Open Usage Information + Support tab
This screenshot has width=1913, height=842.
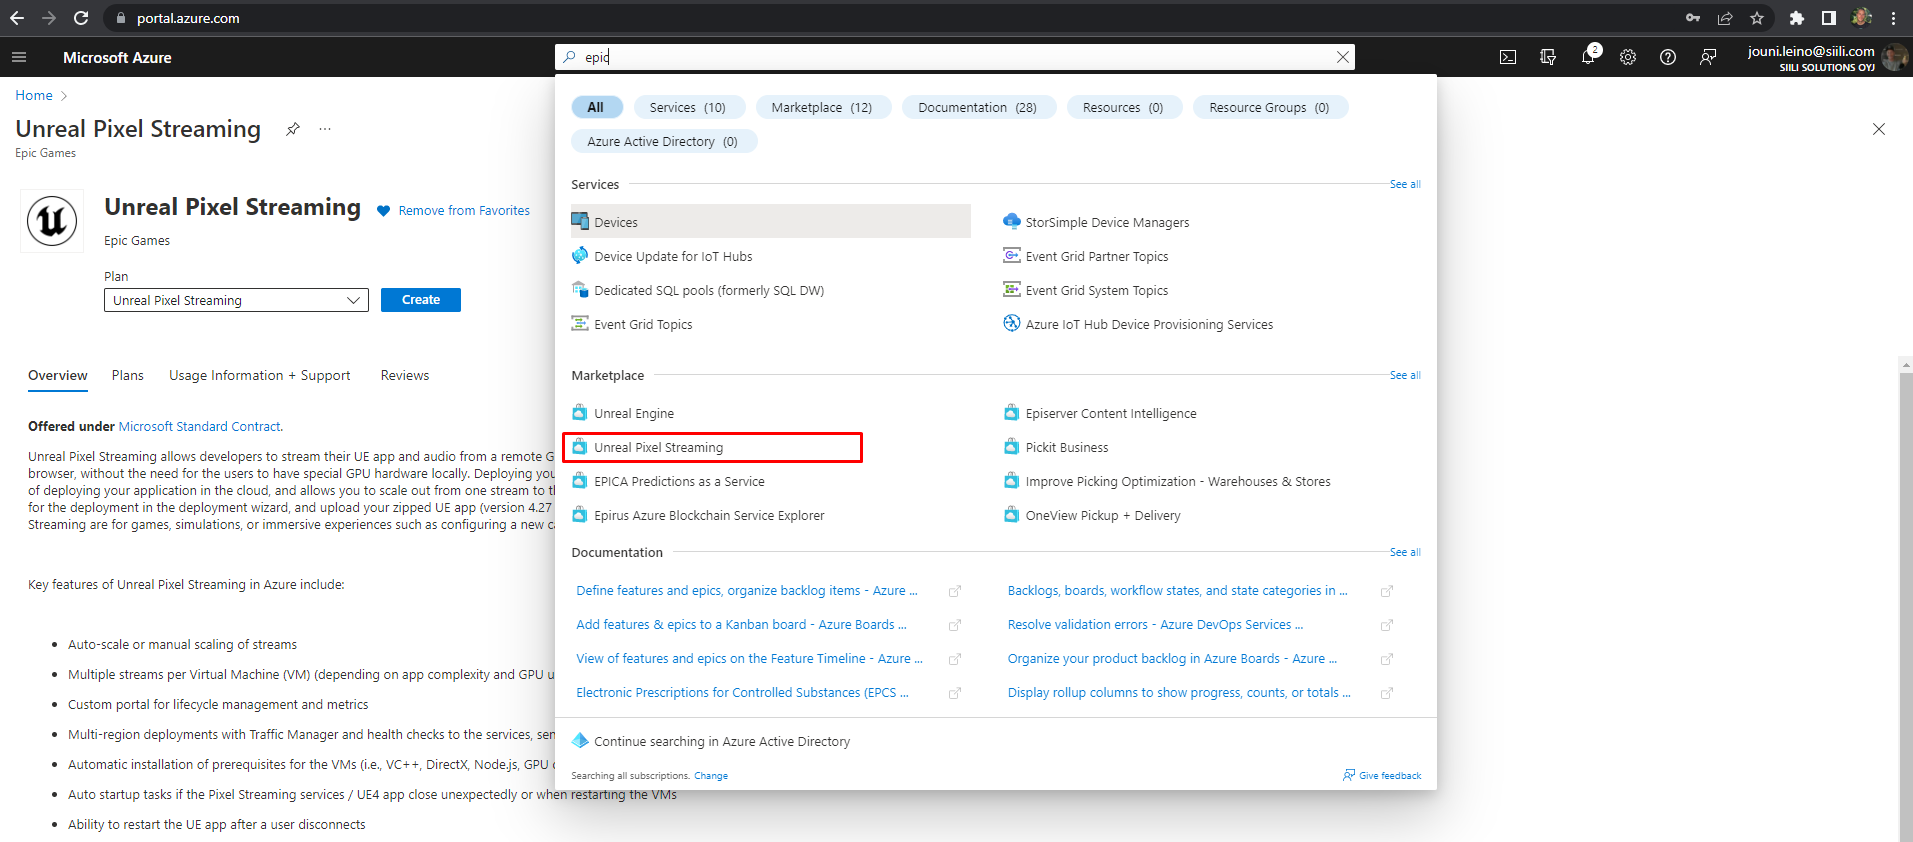click(260, 375)
